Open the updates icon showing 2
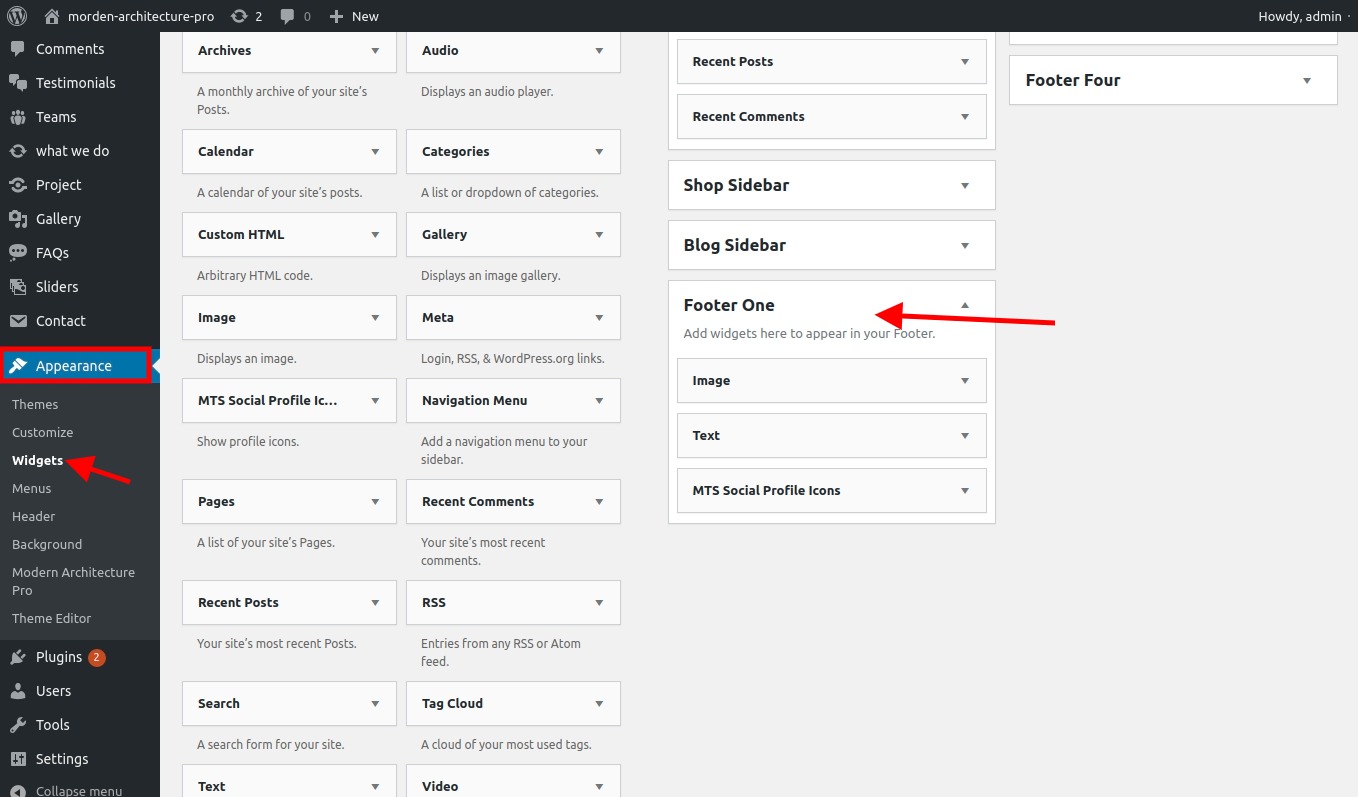Image resolution: width=1358 pixels, height=797 pixels. pyautogui.click(x=239, y=16)
